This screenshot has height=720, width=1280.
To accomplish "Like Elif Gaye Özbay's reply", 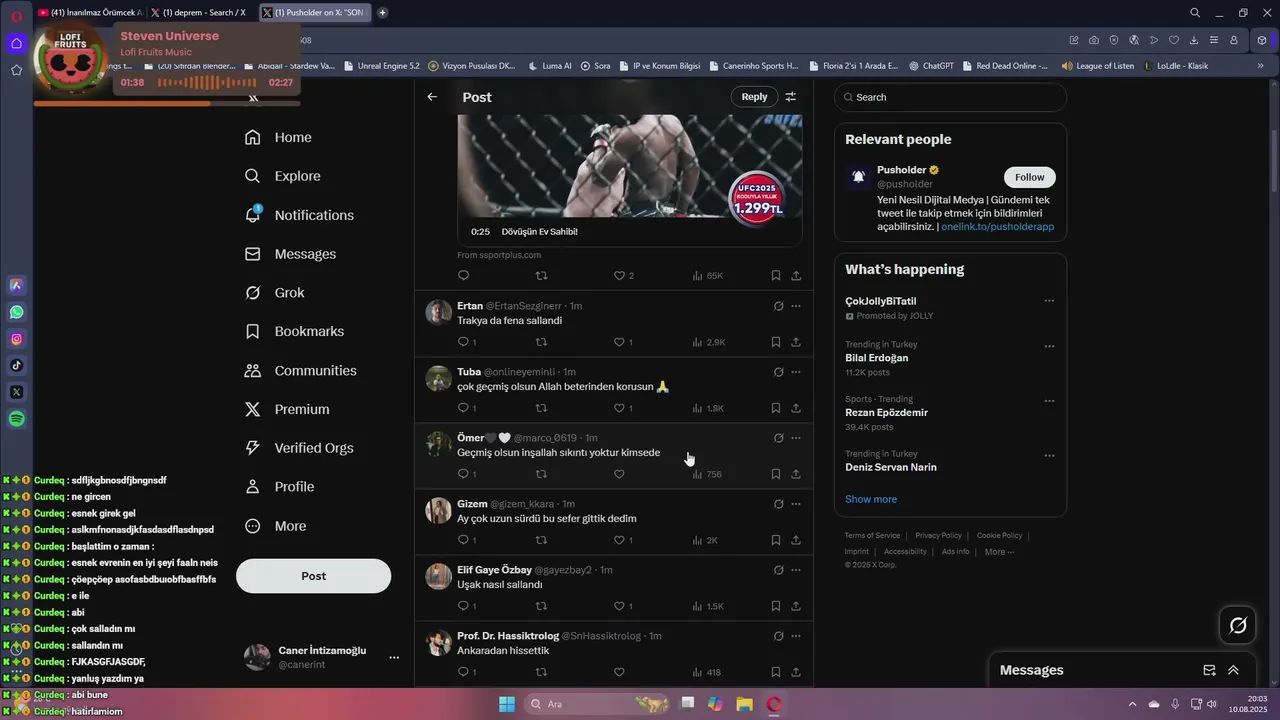I will click(x=623, y=606).
